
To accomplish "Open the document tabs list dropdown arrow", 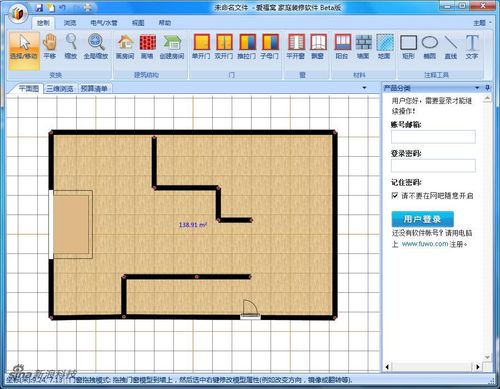I will tap(364, 88).
